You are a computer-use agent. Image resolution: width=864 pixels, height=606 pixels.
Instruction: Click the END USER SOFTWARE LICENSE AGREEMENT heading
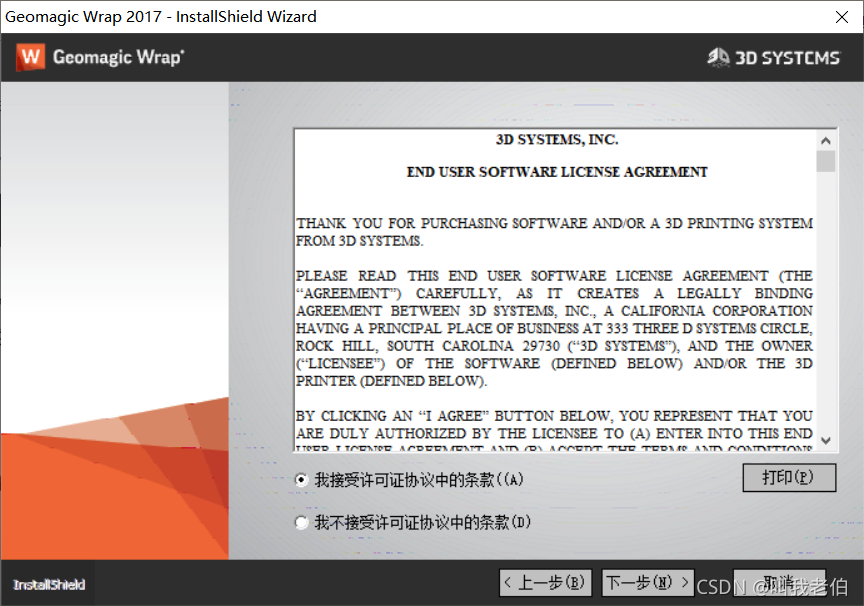[x=557, y=172]
